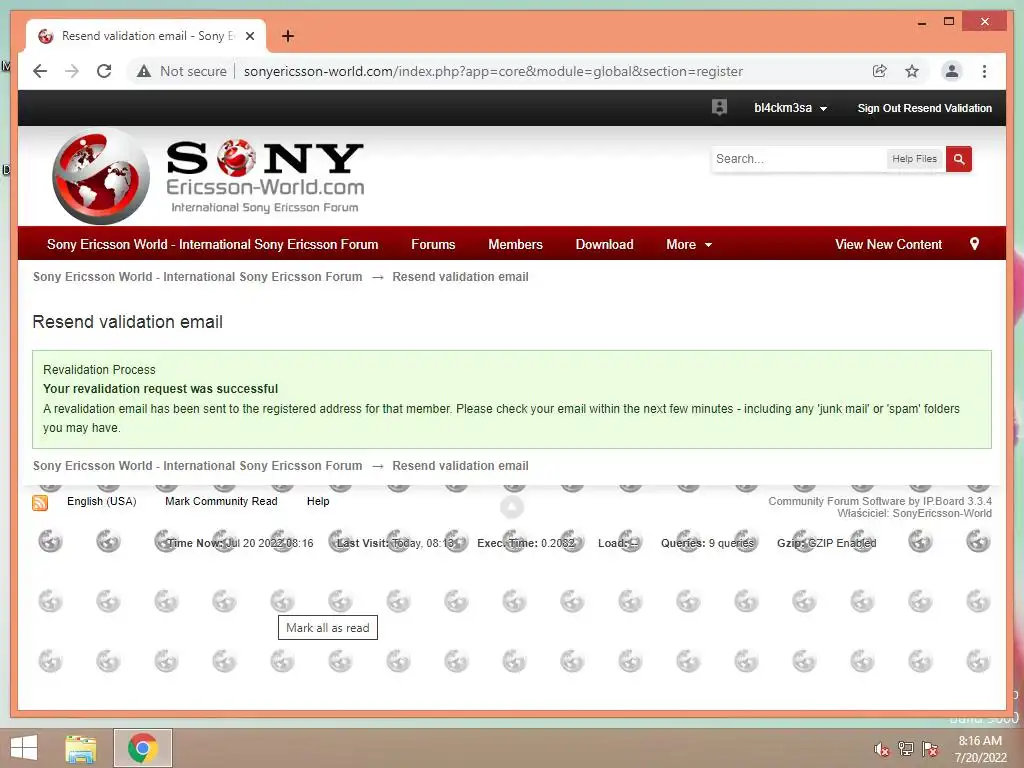The width and height of the screenshot is (1024, 768).
Task: Expand the More navigation dropdown
Action: tap(688, 244)
